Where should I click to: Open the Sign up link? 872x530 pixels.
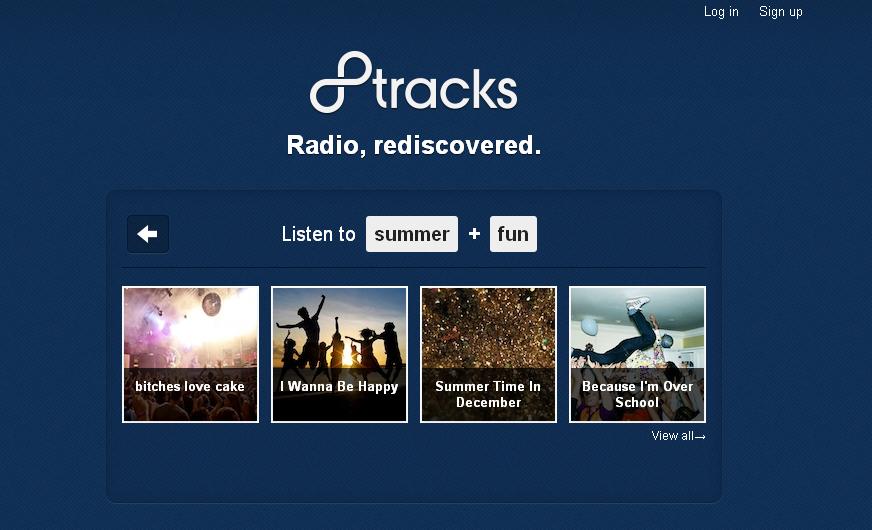click(780, 12)
